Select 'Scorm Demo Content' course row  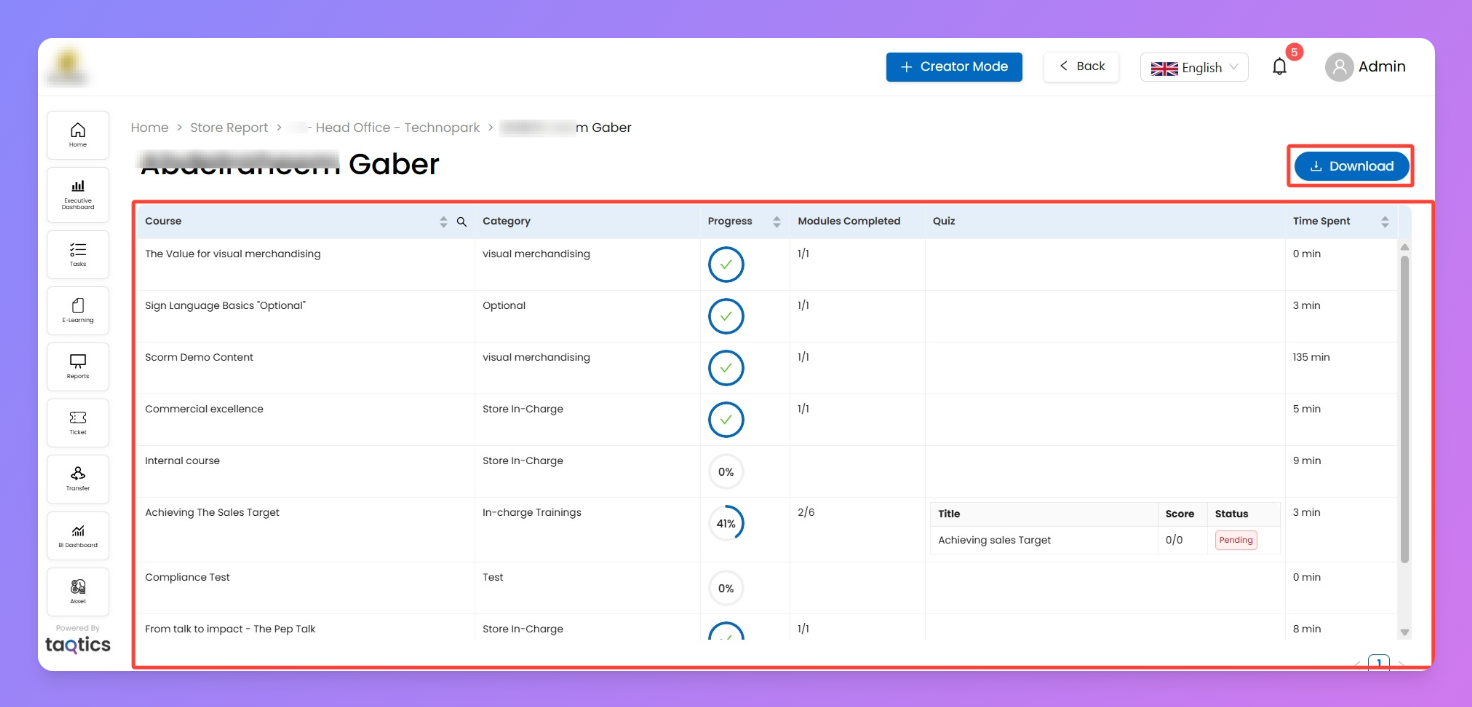coord(199,358)
